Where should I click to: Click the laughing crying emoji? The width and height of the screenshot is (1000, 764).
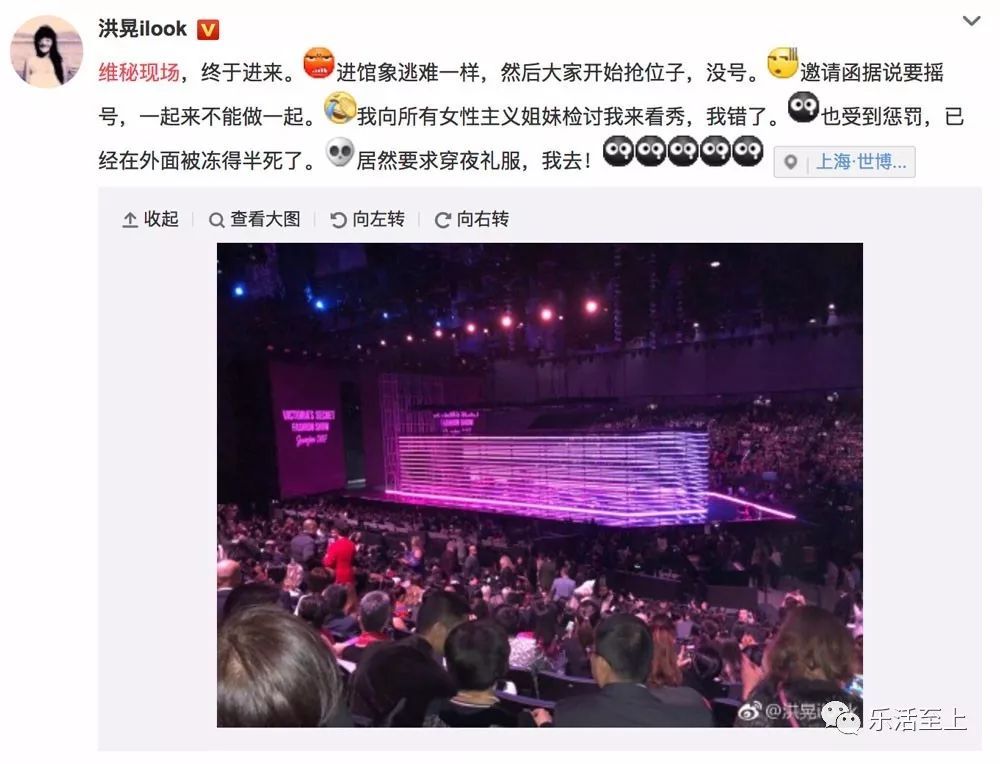(x=340, y=108)
